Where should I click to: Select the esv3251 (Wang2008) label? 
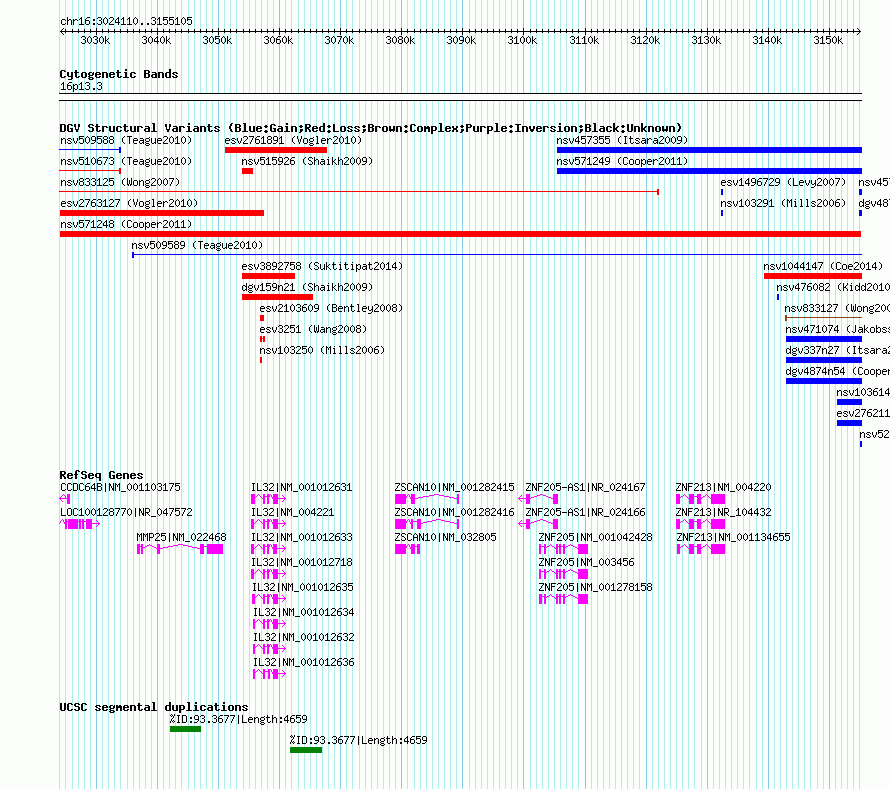pos(313,329)
